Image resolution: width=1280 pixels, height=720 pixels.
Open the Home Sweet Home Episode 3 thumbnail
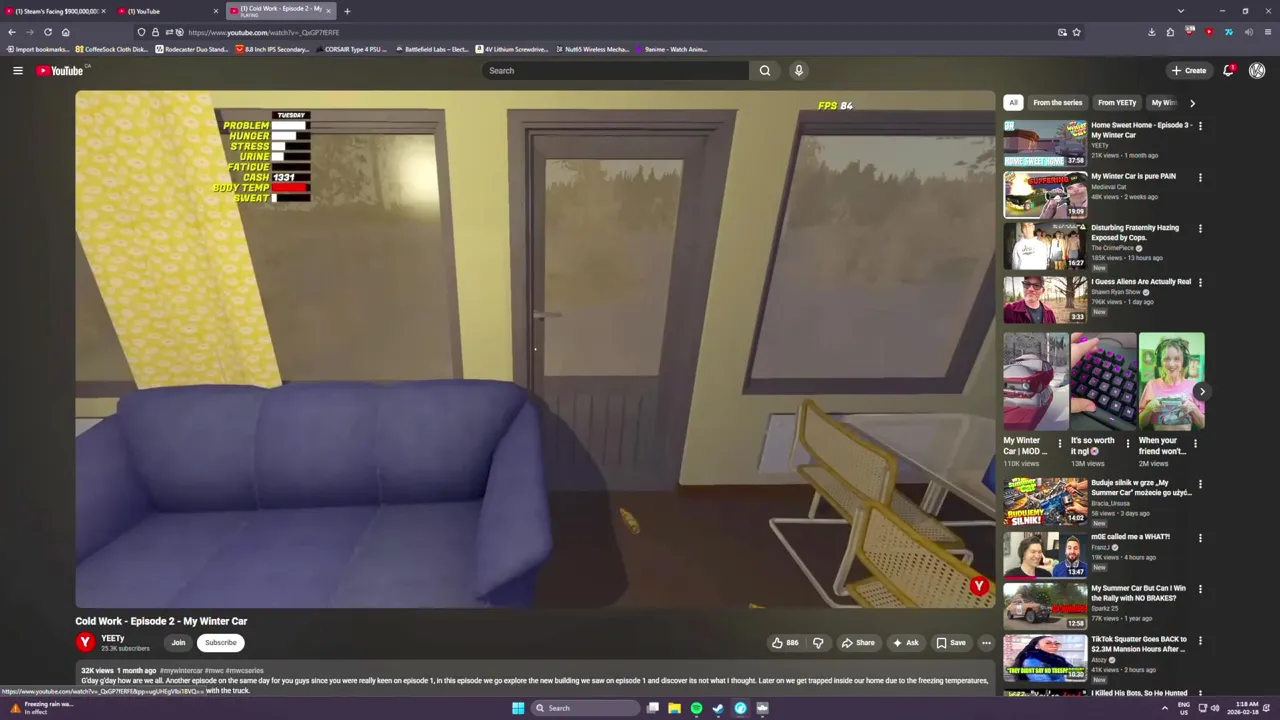tap(1045, 143)
